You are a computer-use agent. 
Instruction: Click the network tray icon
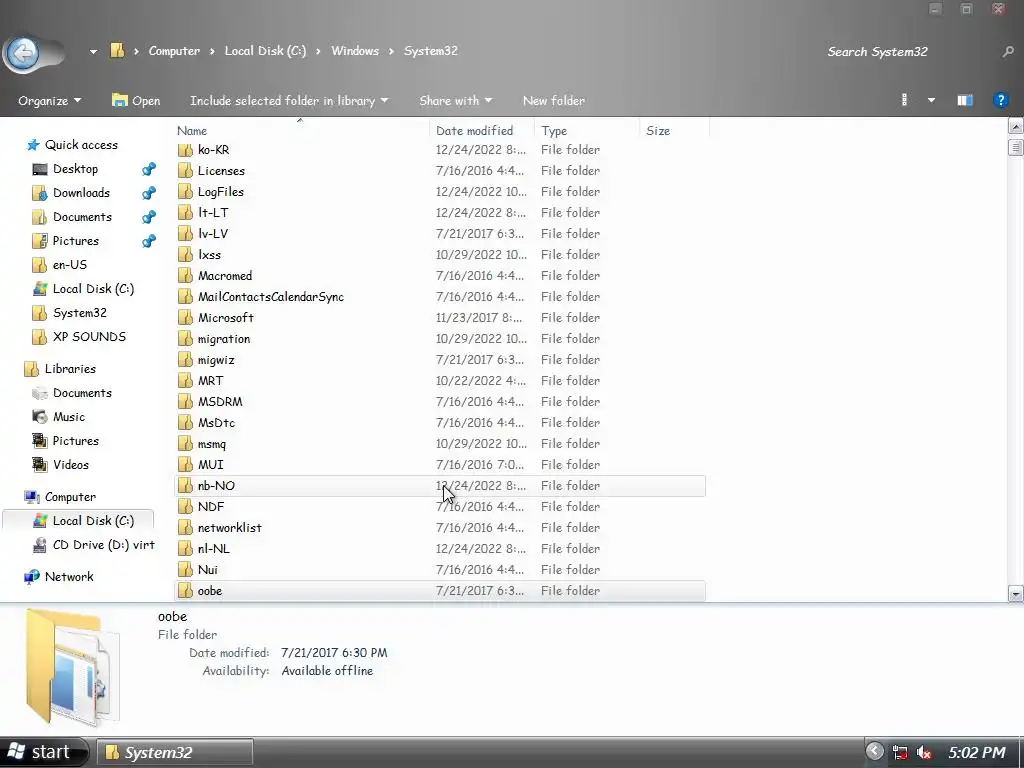click(x=900, y=753)
